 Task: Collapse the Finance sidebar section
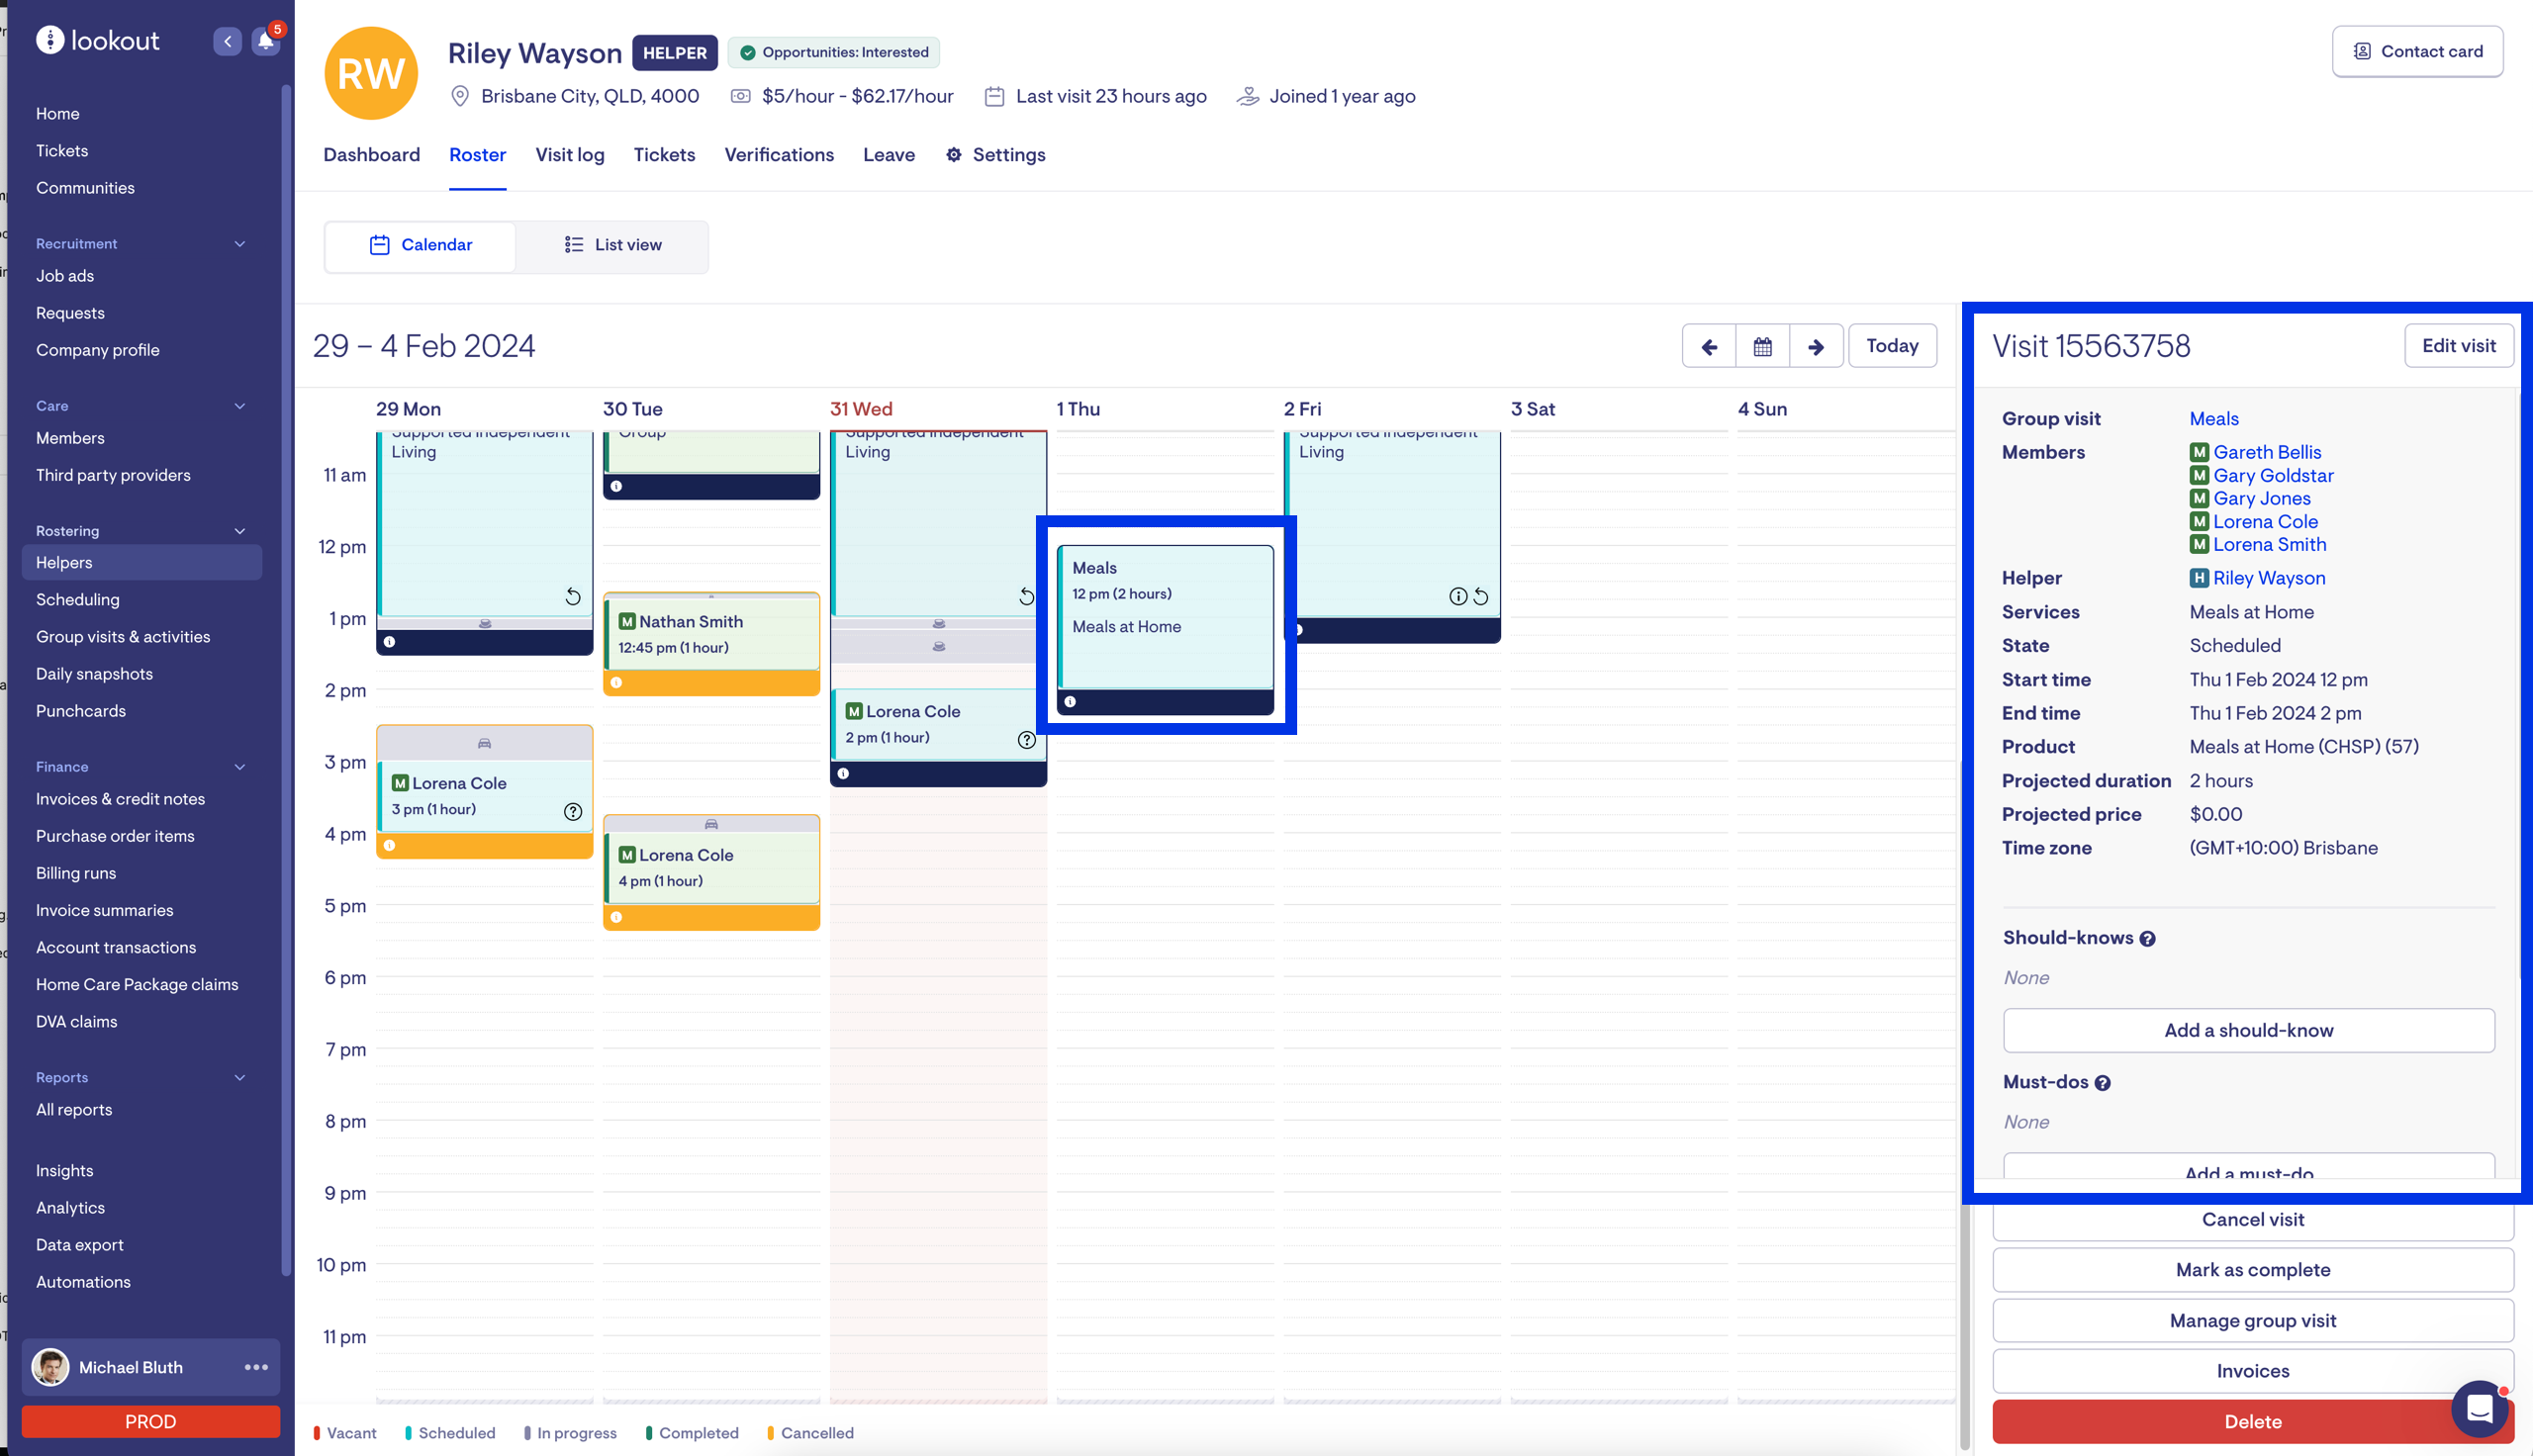239,767
